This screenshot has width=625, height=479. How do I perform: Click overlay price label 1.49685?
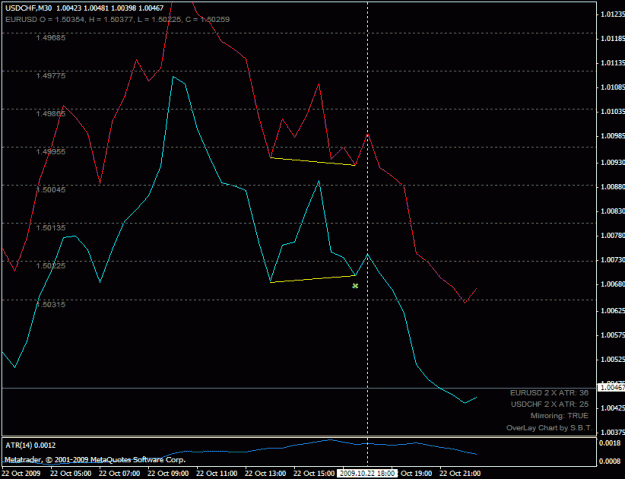[51, 38]
